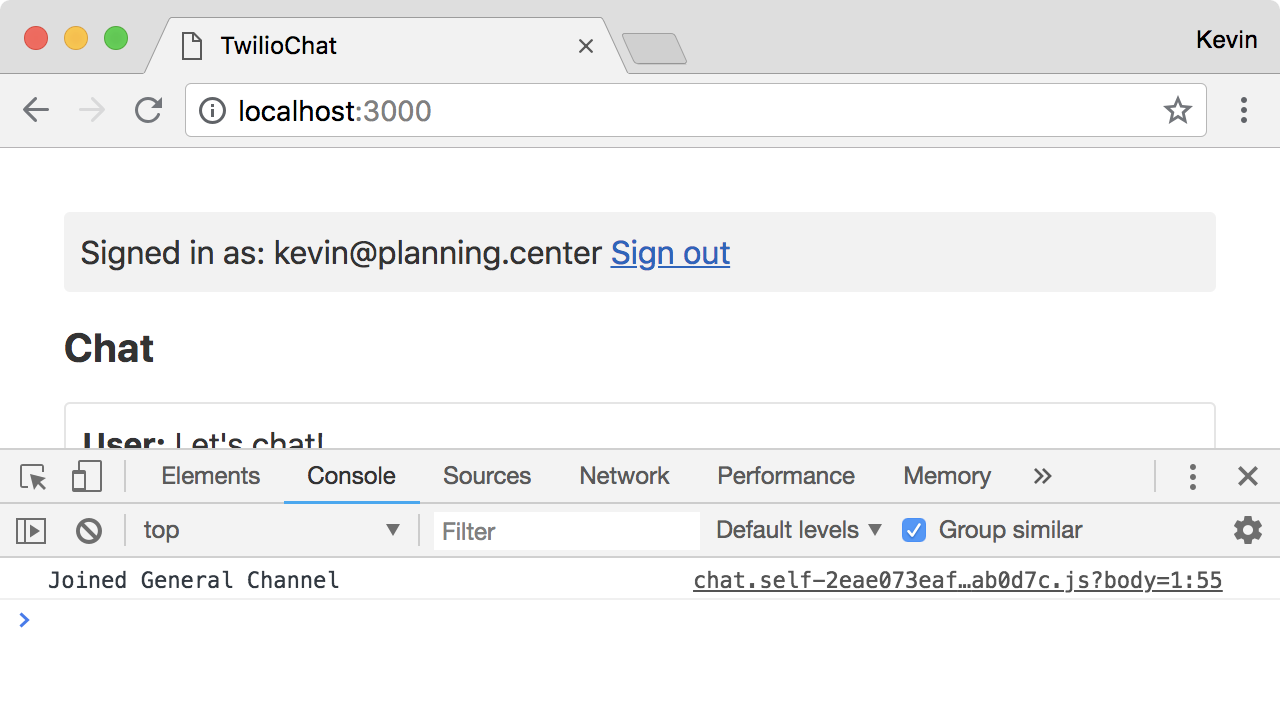Open console settings gear icon
The image size is (1280, 724).
pos(1248,530)
